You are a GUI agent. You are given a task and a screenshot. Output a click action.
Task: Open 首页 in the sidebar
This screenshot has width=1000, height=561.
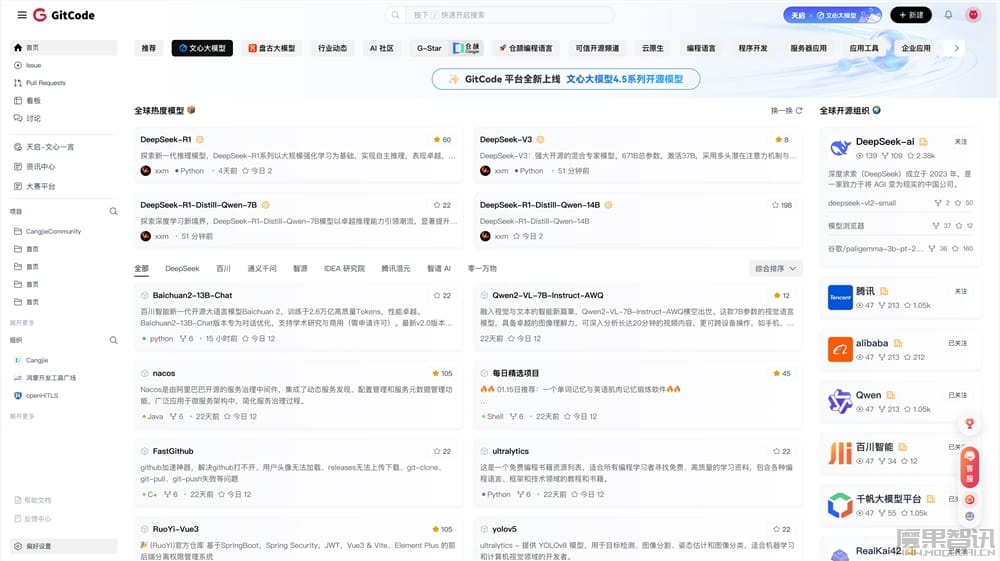[x=64, y=48]
